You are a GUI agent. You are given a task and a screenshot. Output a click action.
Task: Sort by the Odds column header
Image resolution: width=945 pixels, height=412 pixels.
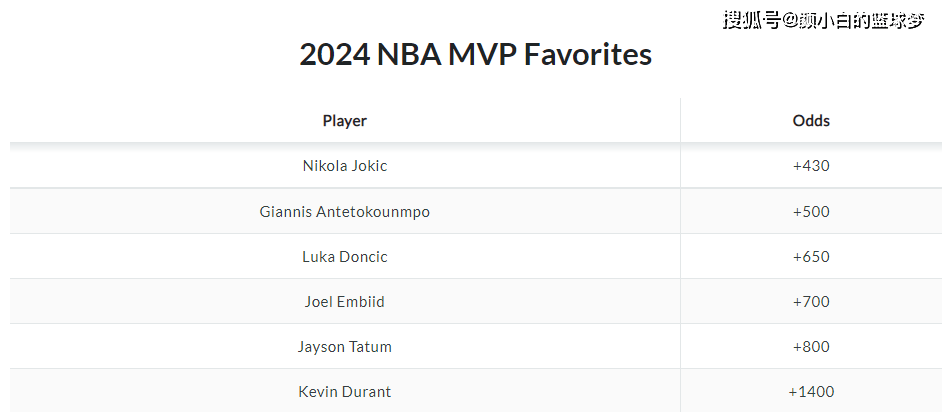point(811,121)
